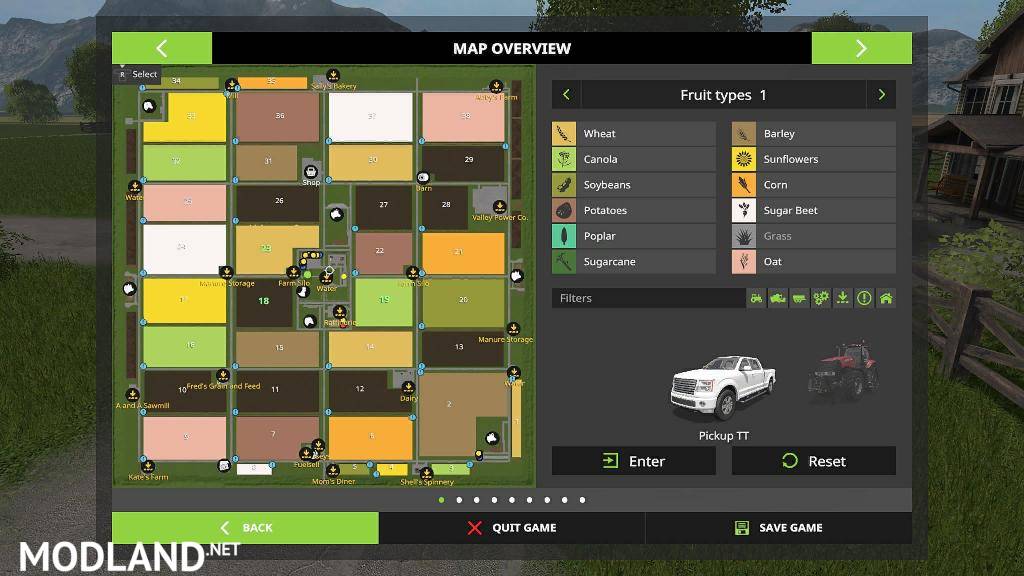This screenshot has width=1024, height=576.
Task: Click the Filters label bar
Action: (x=648, y=298)
